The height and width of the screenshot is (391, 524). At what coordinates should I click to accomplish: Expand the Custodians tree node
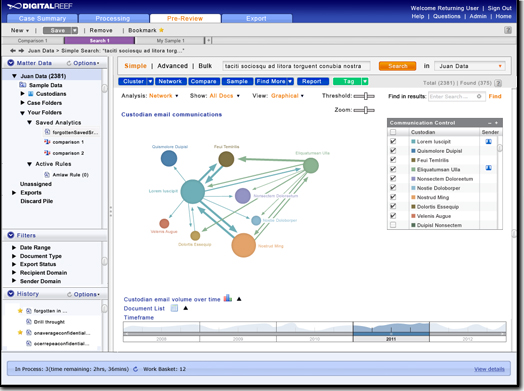click(x=22, y=94)
